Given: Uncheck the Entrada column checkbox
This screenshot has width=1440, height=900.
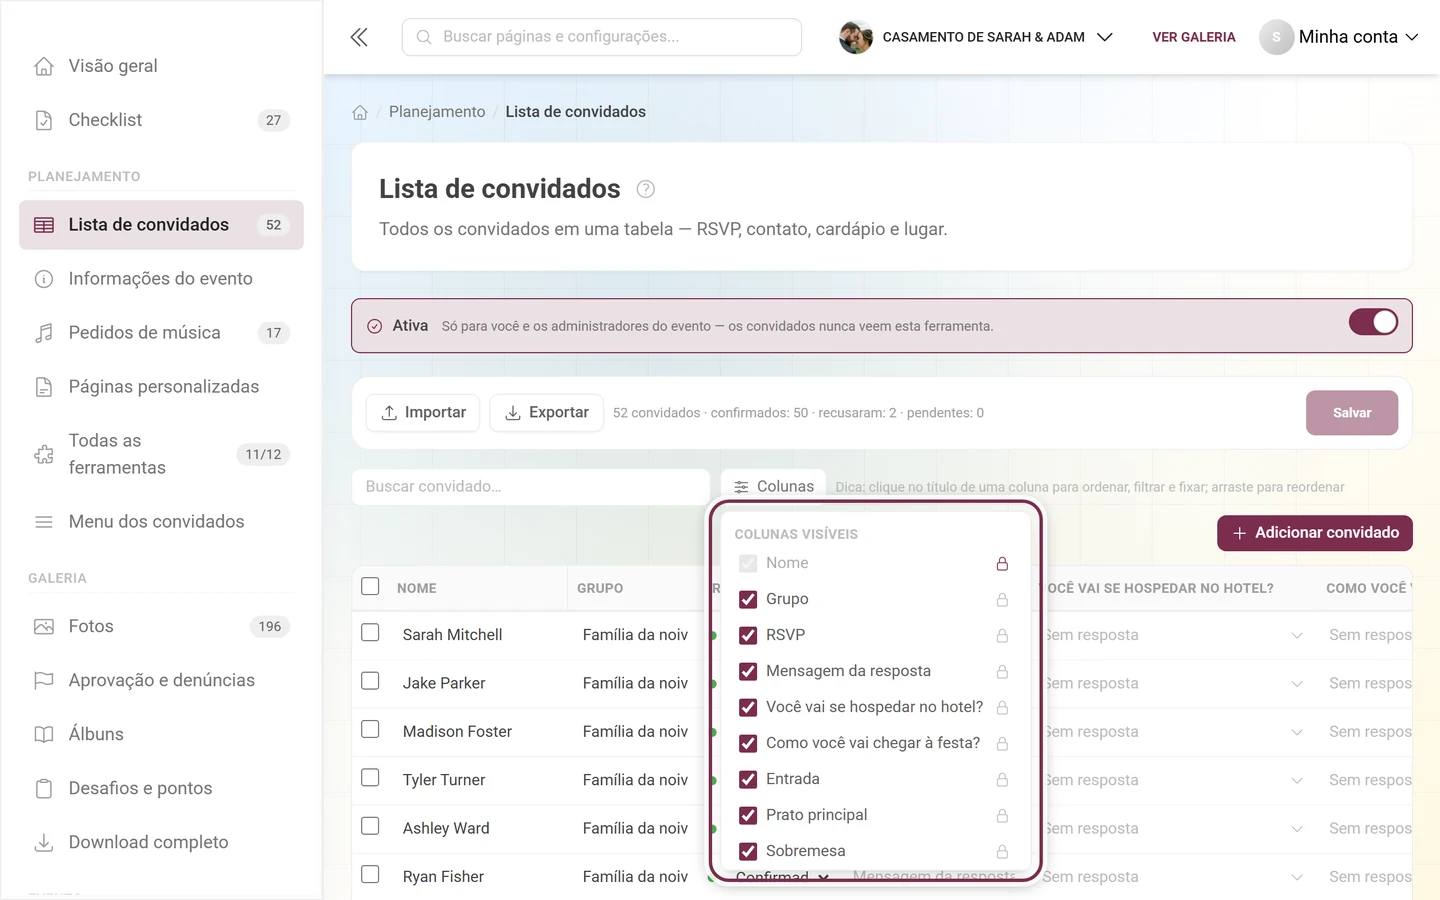Looking at the screenshot, I should click(x=748, y=779).
